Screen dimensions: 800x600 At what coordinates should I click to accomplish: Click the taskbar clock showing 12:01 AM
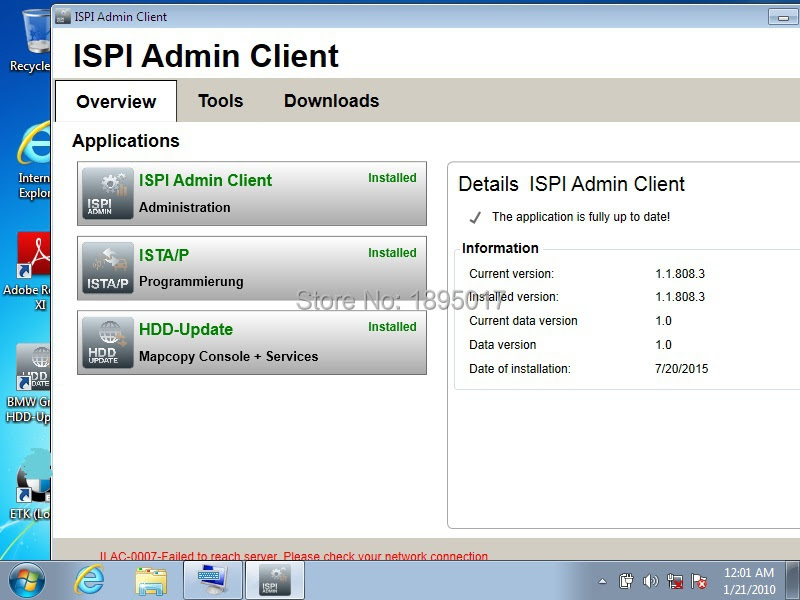pyautogui.click(x=749, y=581)
